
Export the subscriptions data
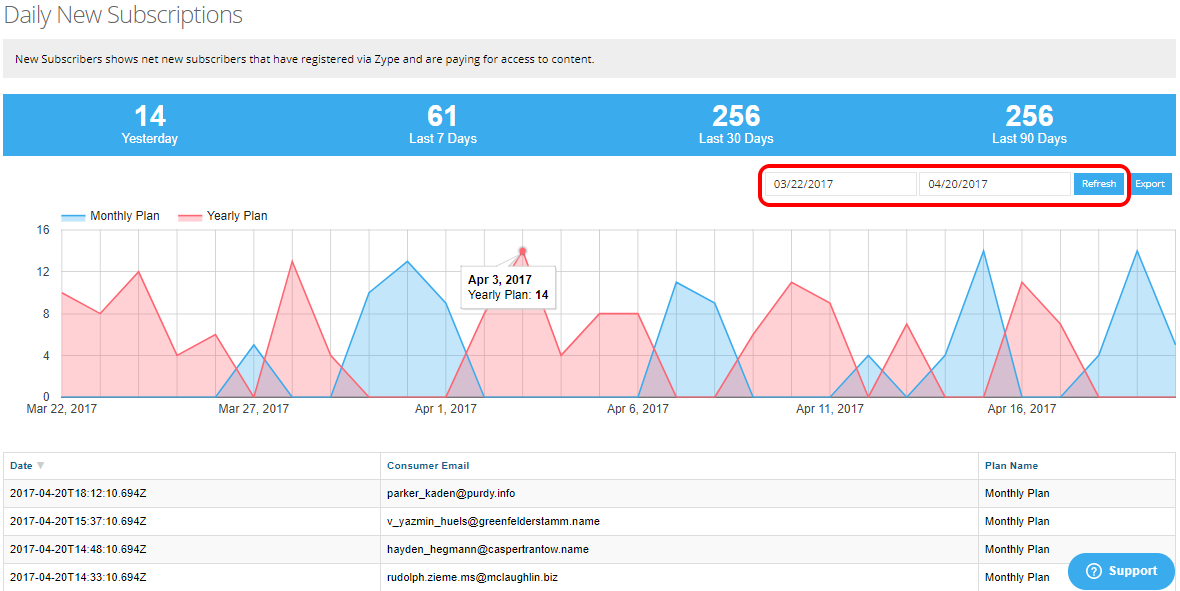point(1150,184)
